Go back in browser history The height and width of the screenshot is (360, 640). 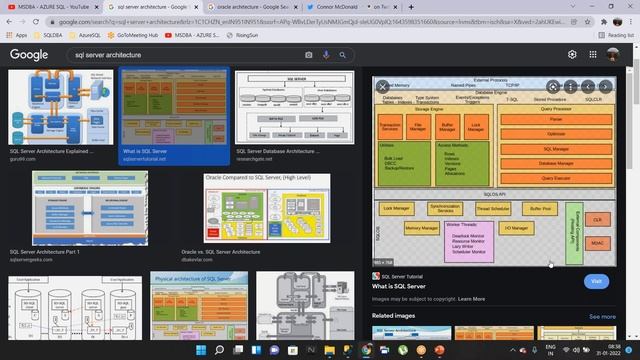click(9, 22)
